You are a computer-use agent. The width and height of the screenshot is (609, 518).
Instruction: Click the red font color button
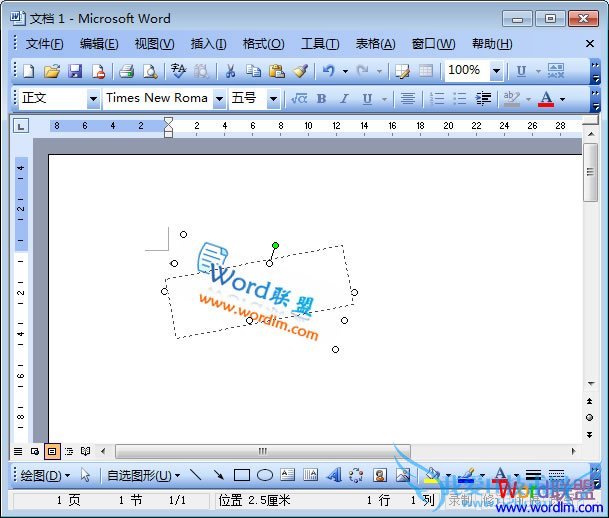(545, 99)
